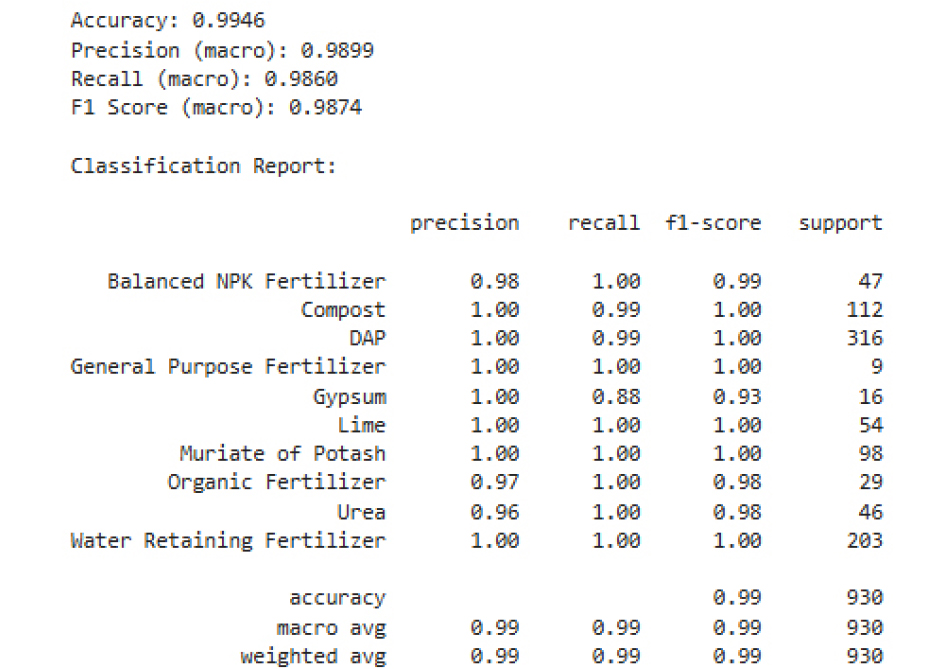Click the Recall (macro) value 0.9860
Screen dimensions: 926x669
click(301, 79)
